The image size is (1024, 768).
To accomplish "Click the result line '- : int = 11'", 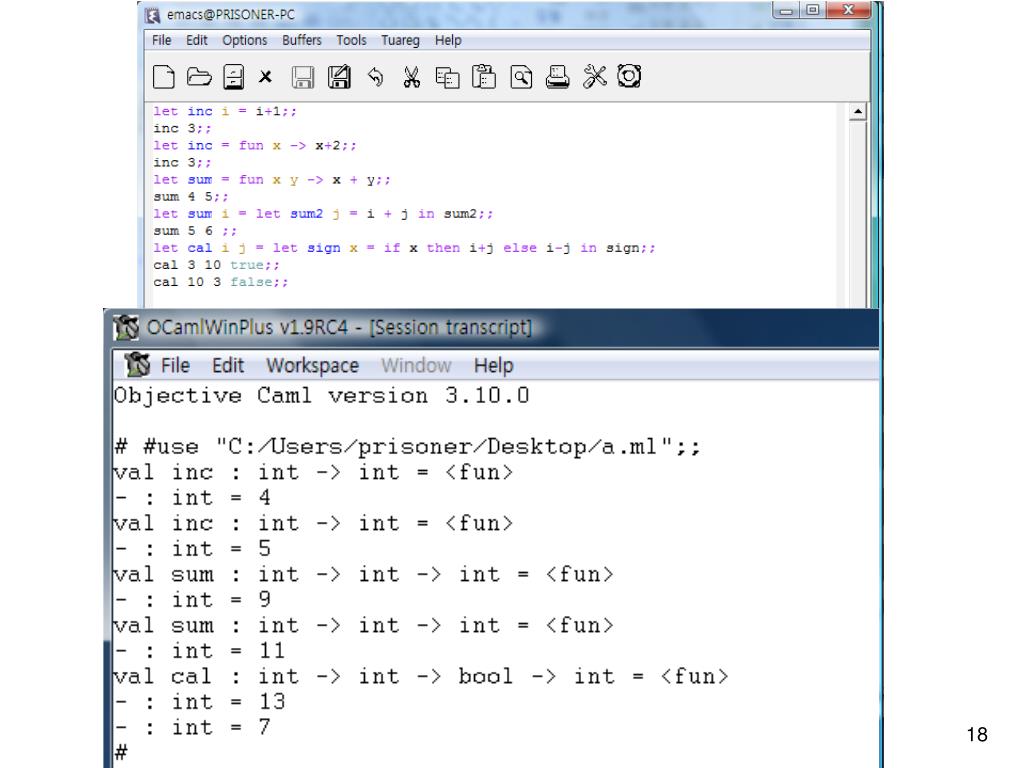I will (200, 651).
